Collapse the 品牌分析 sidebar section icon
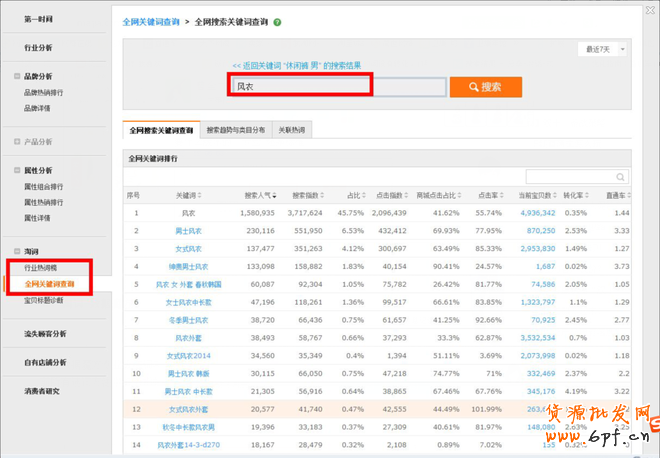The image size is (660, 458). pos(17,76)
